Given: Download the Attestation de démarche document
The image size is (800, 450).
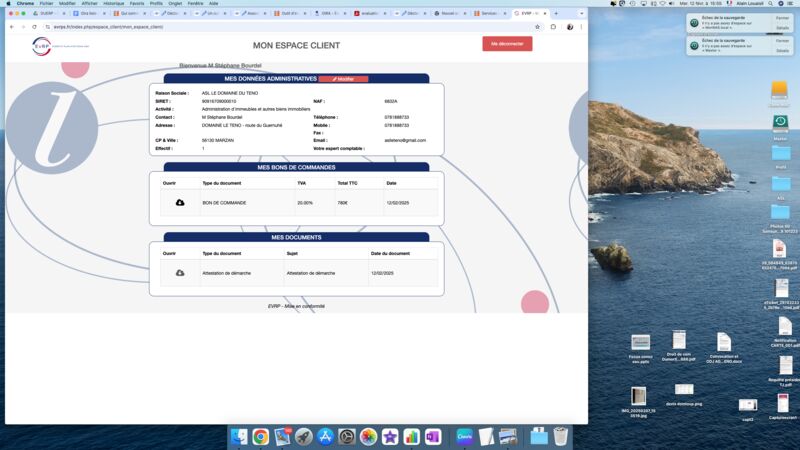Looking at the screenshot, I should coord(180,273).
